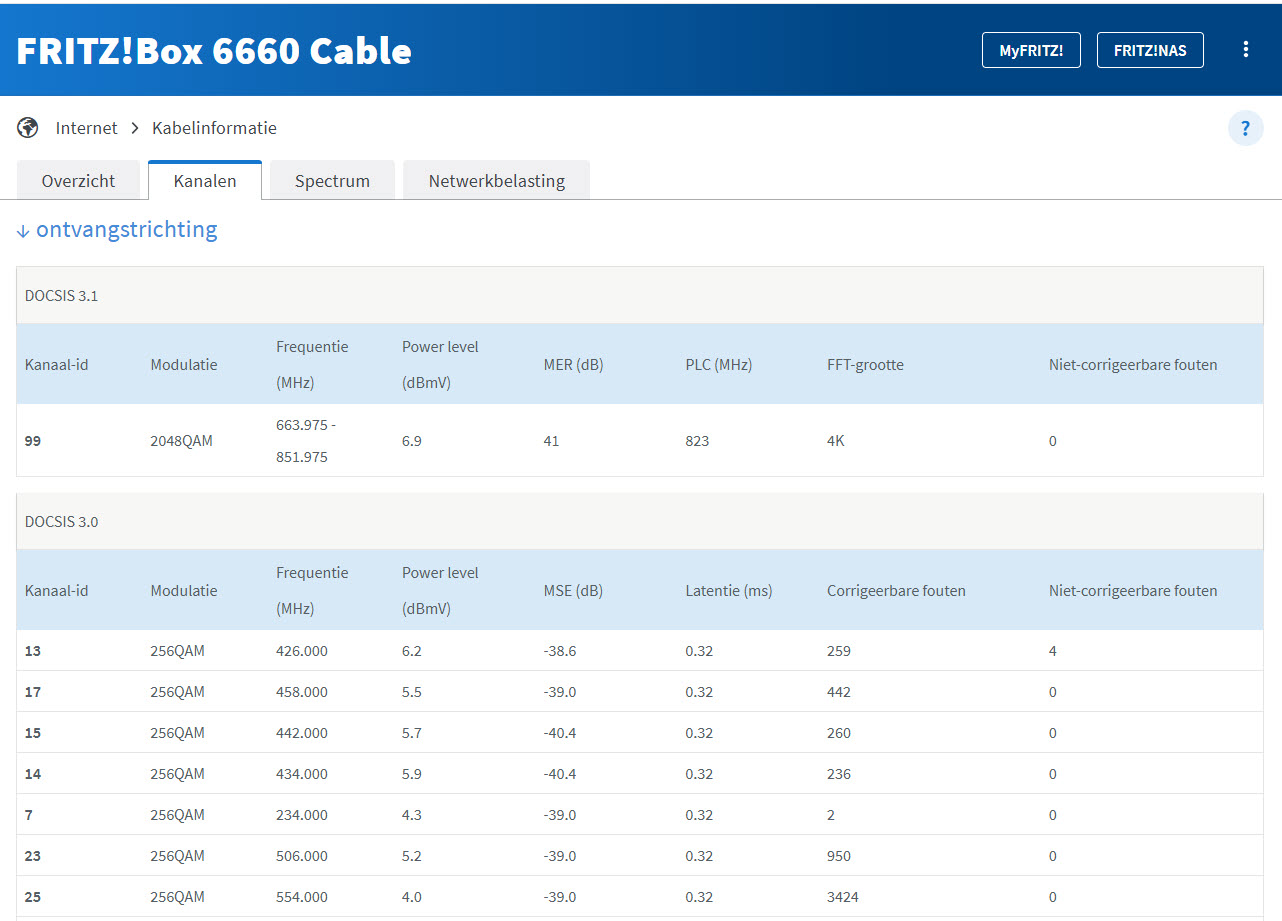This screenshot has height=921, width=1282.
Task: Click the Kabelinformatie breadcrumb item
Action: [x=214, y=128]
